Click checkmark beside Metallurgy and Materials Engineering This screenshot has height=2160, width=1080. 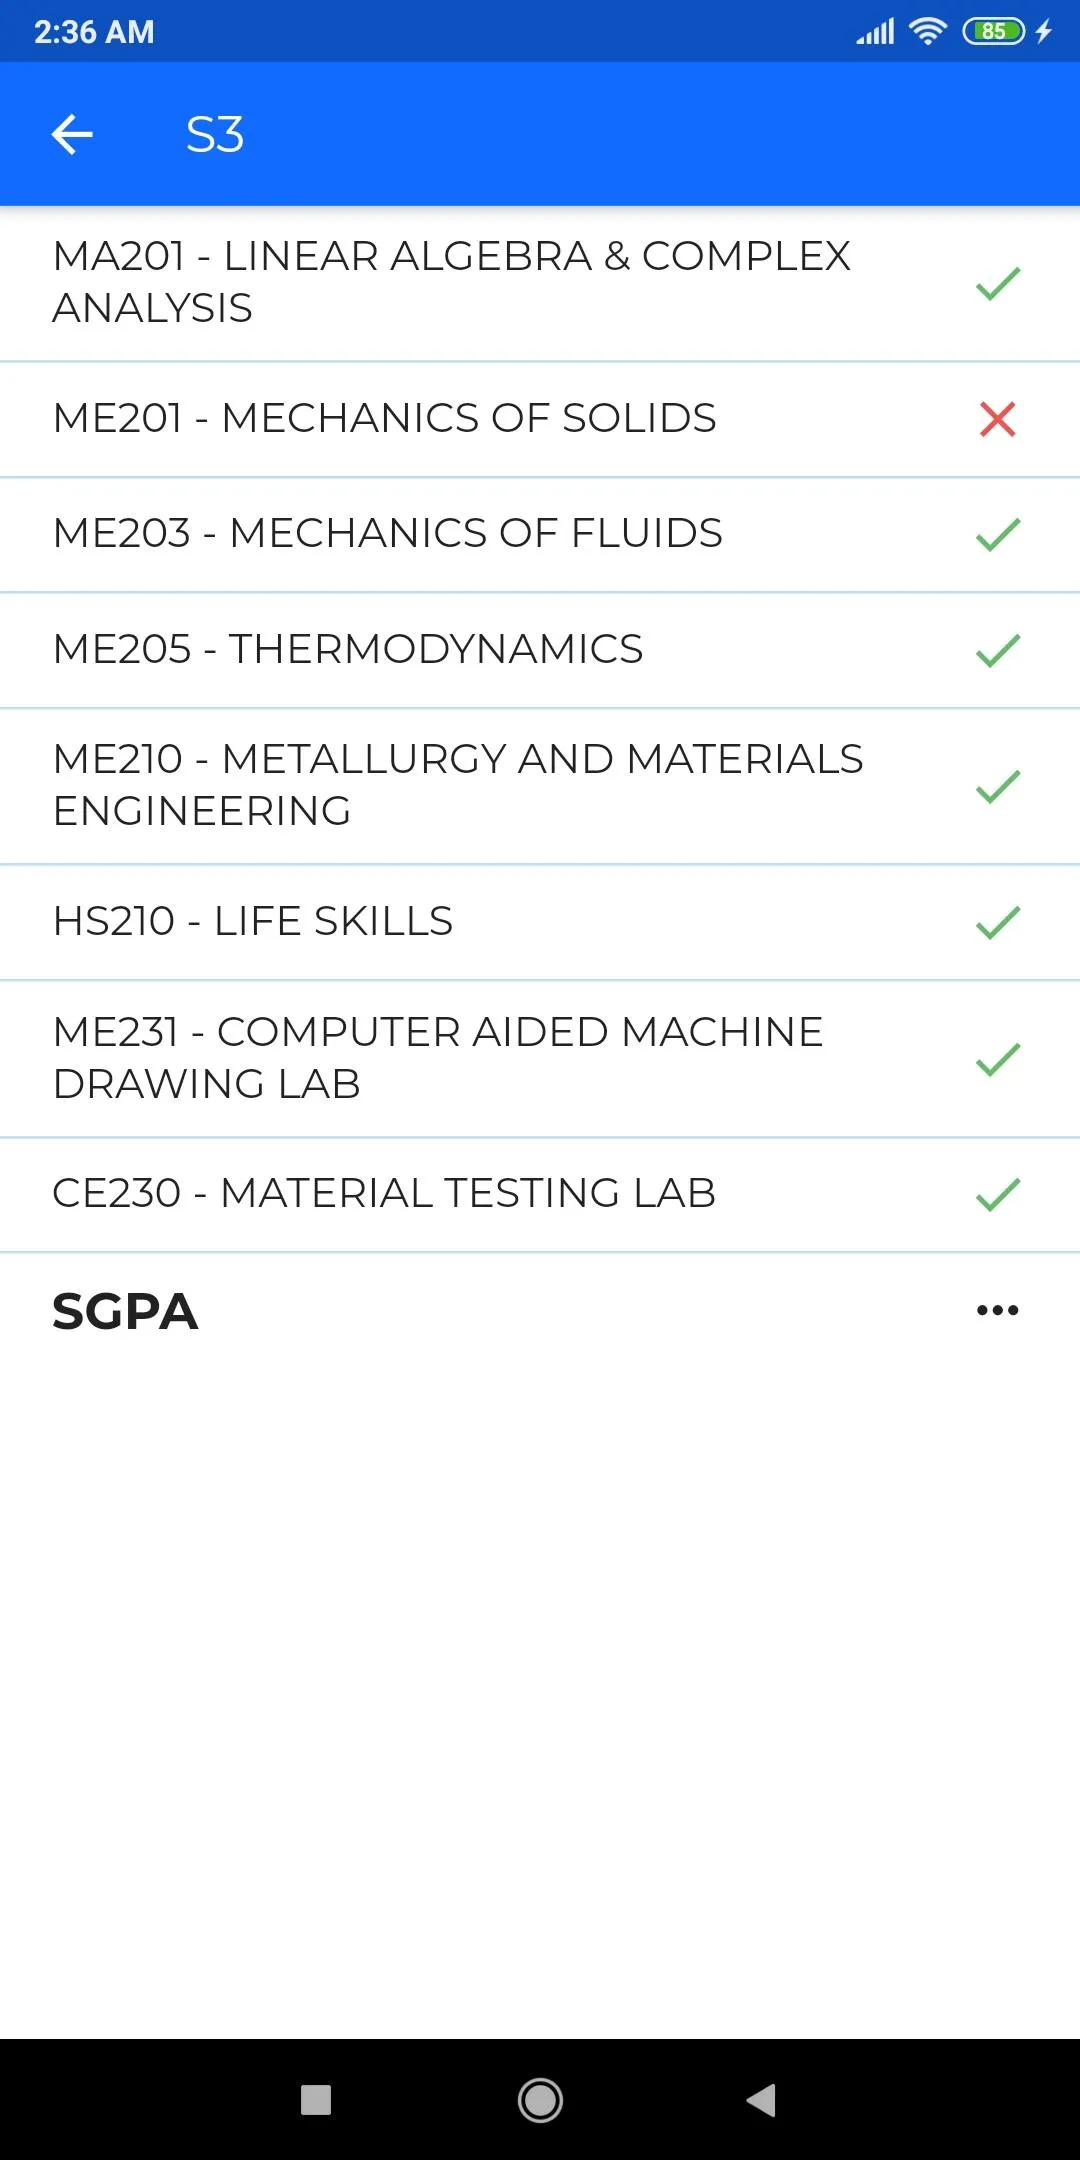click(x=997, y=787)
